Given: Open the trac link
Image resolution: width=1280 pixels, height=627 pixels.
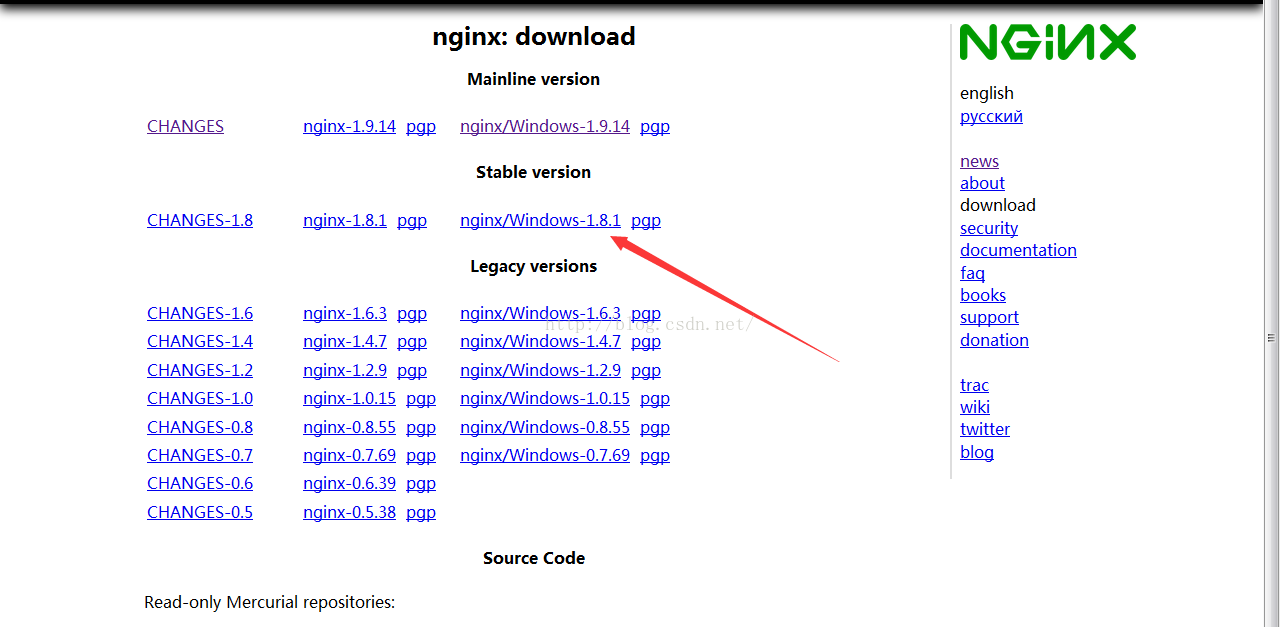Looking at the screenshot, I should tap(974, 385).
